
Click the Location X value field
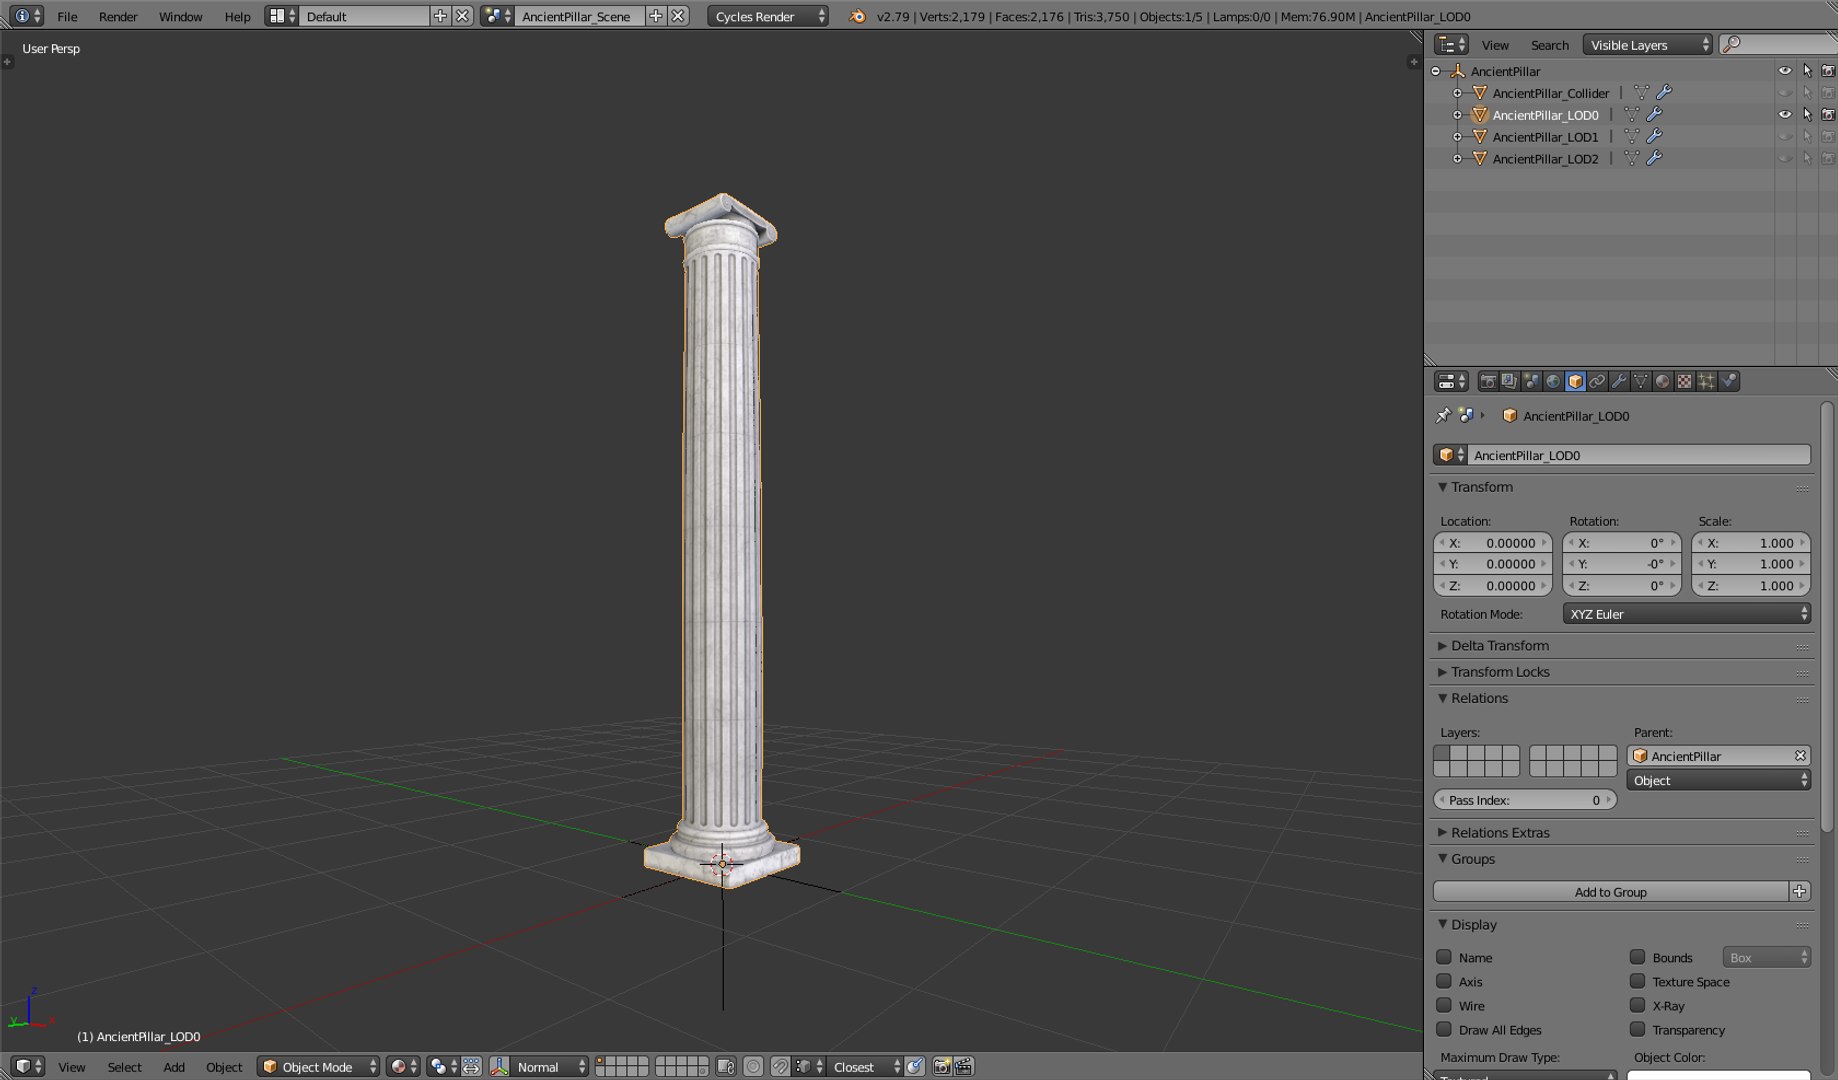click(x=1493, y=543)
